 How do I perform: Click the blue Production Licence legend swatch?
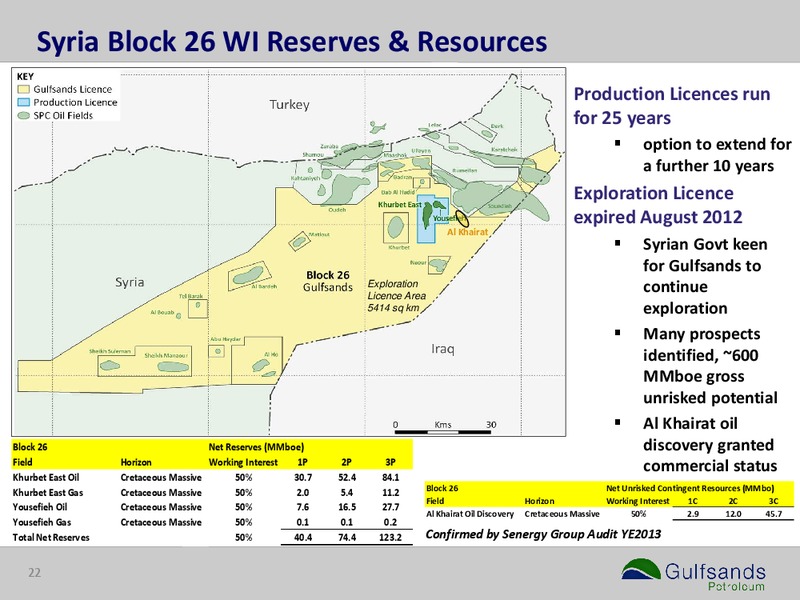tap(23, 102)
